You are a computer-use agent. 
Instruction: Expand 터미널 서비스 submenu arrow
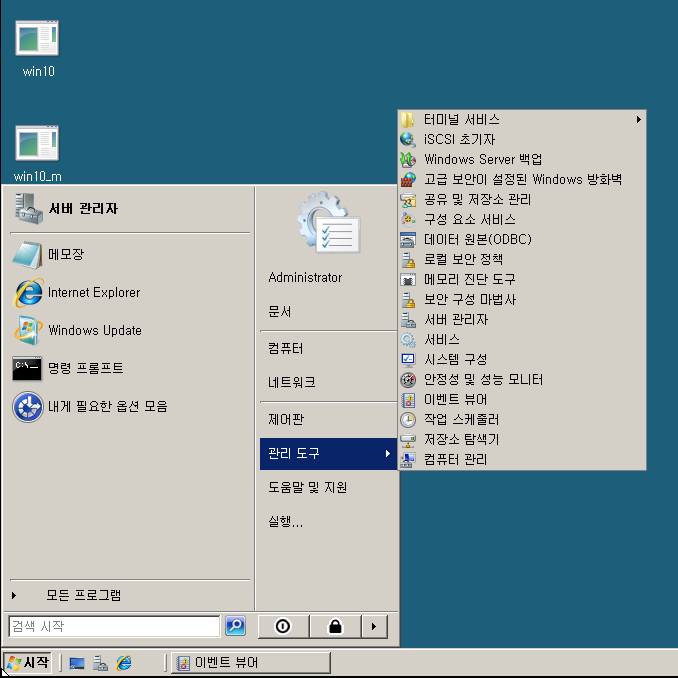tap(639, 120)
